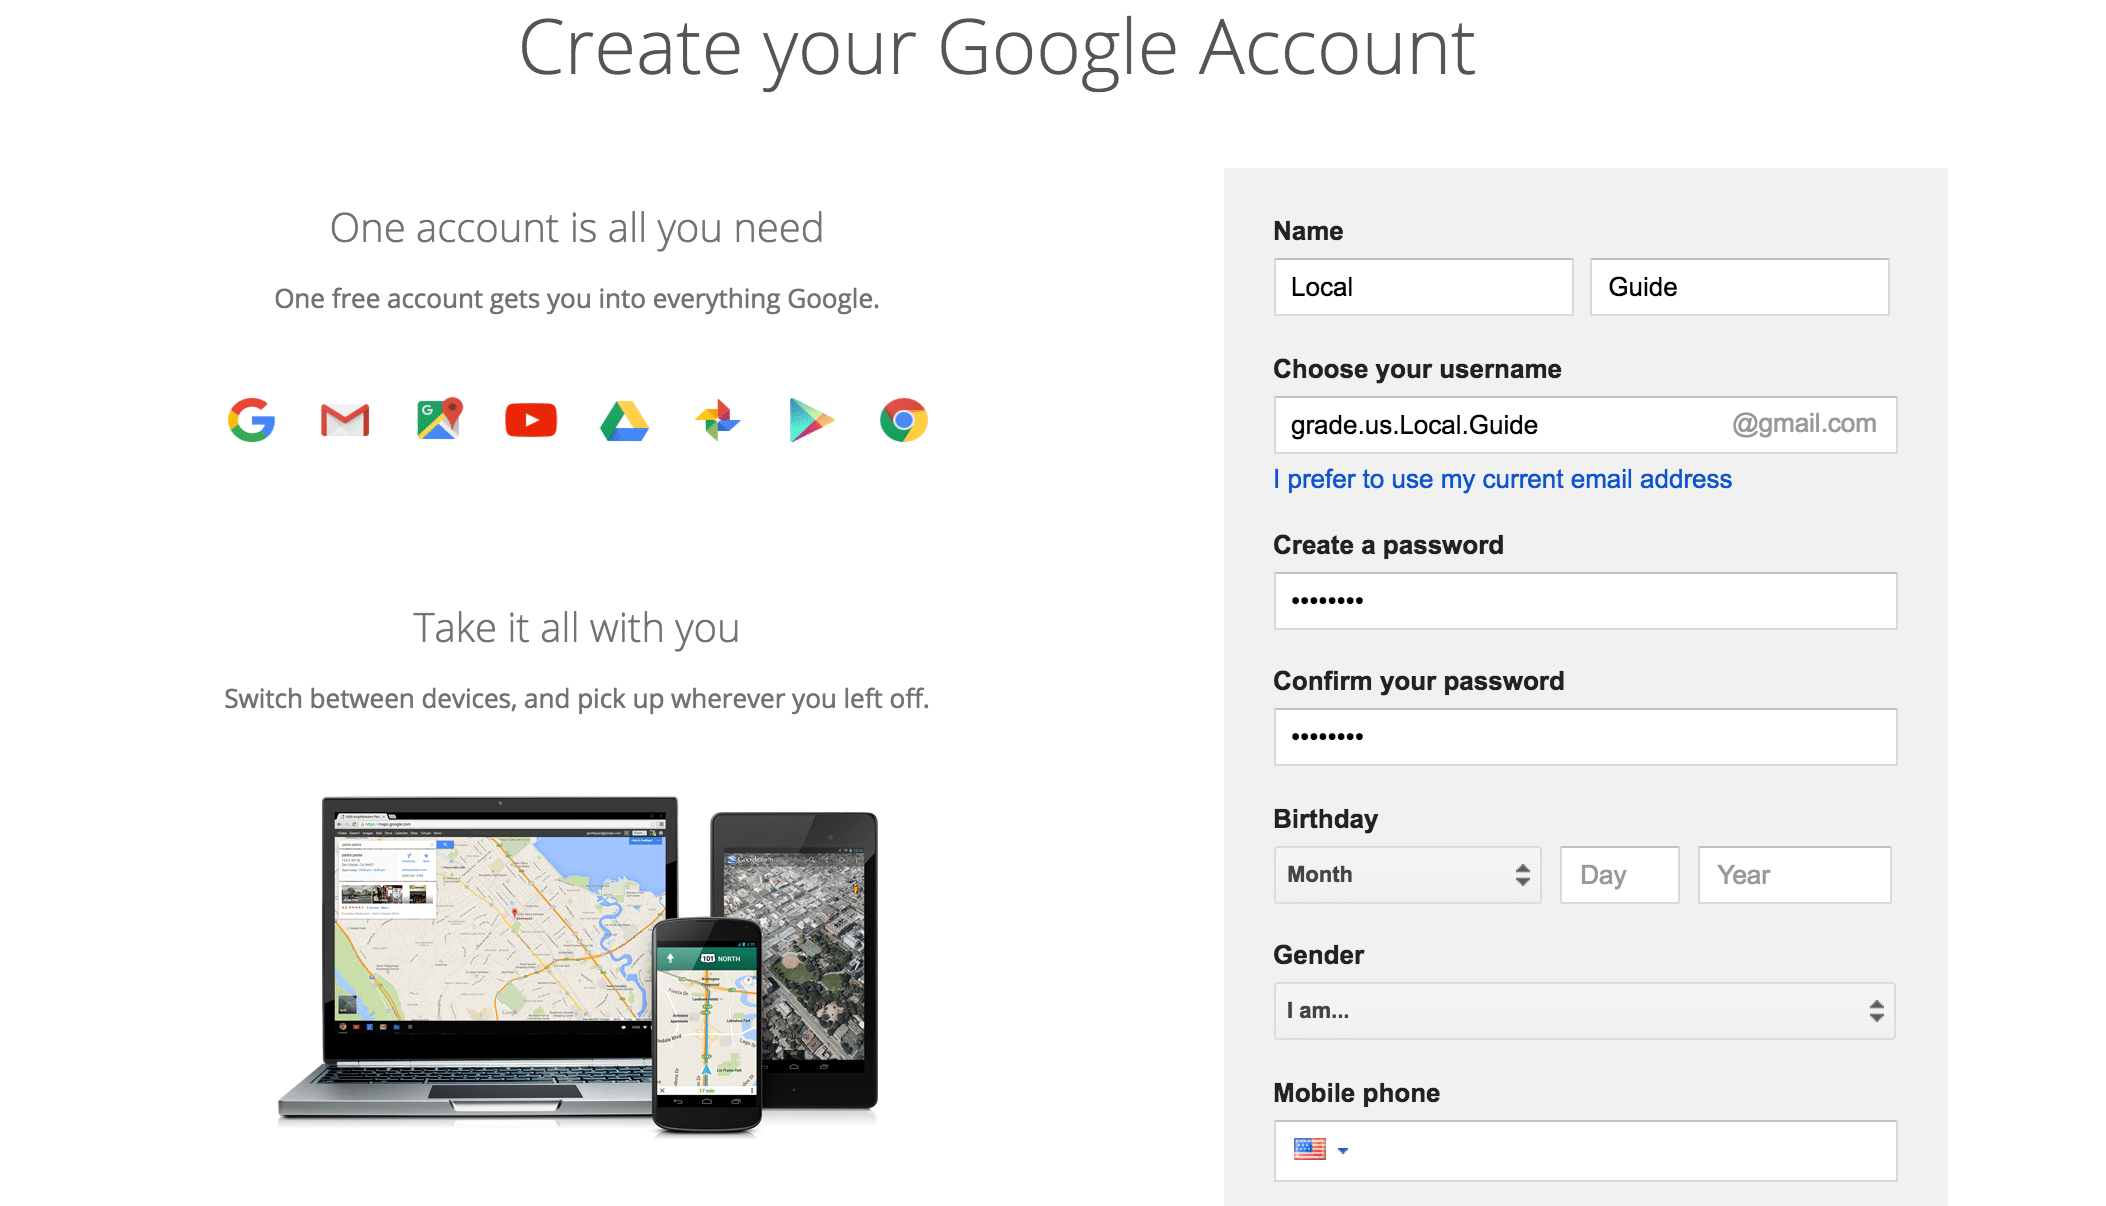Click the Google Drive triangle icon
The width and height of the screenshot is (2106, 1206).
[x=624, y=421]
